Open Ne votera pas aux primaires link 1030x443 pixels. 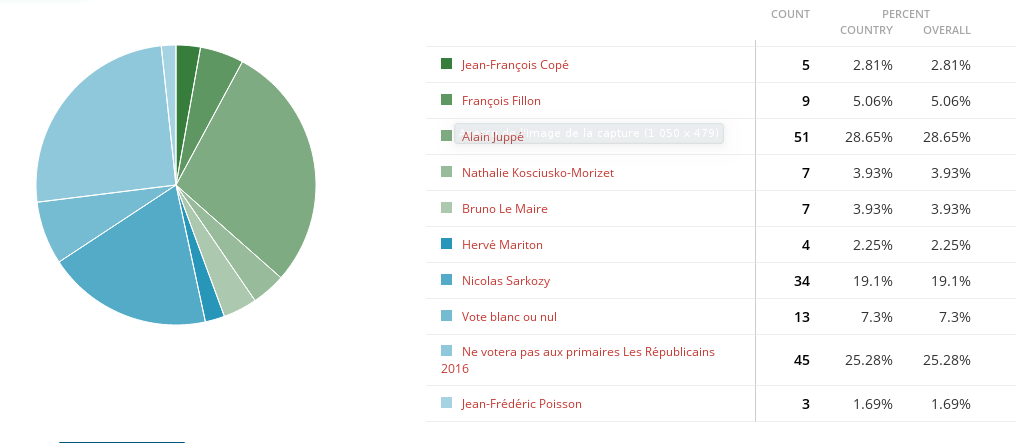coord(588,352)
